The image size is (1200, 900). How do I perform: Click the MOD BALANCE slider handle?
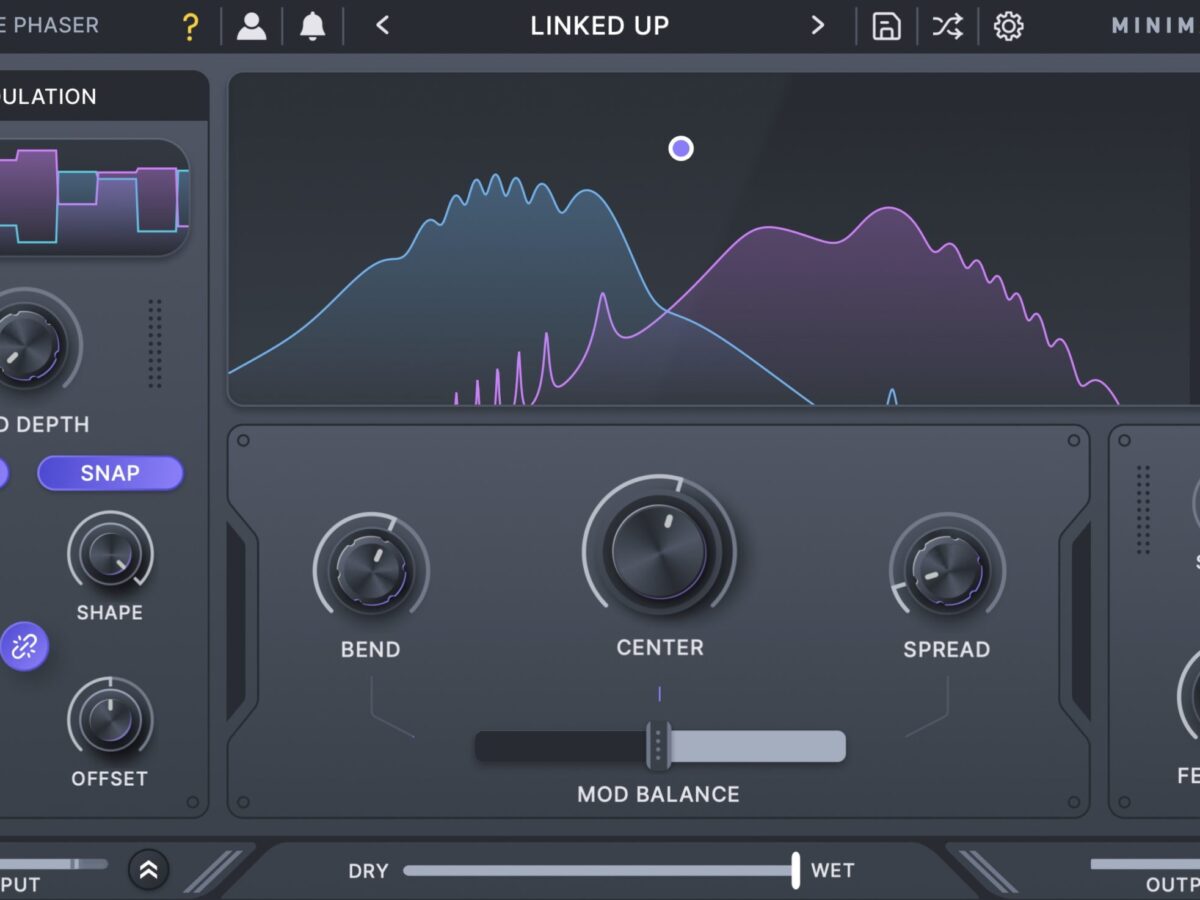pyautogui.click(x=658, y=746)
